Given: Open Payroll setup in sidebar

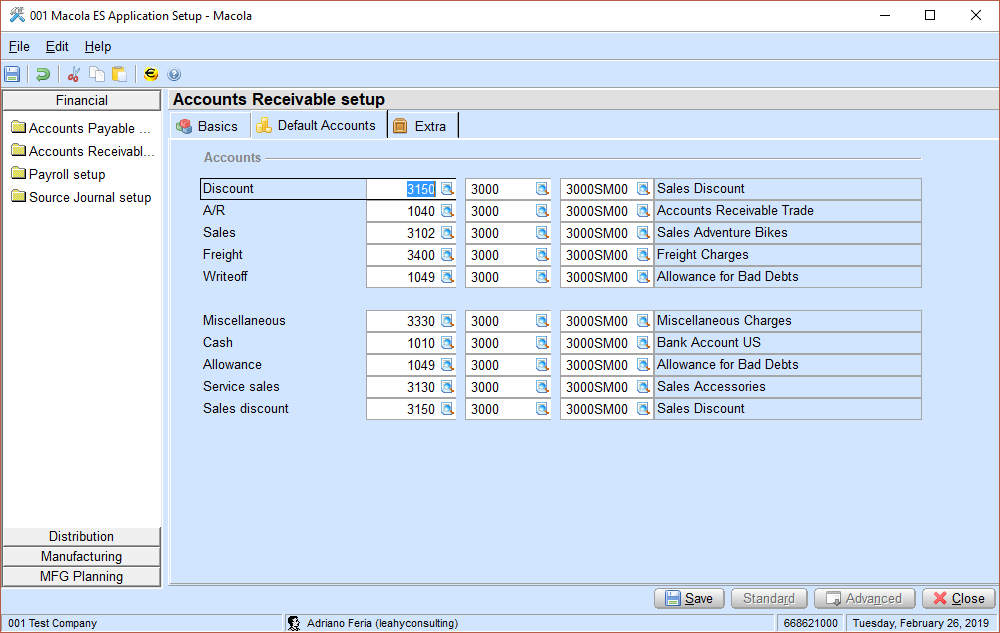Looking at the screenshot, I should click(59, 174).
